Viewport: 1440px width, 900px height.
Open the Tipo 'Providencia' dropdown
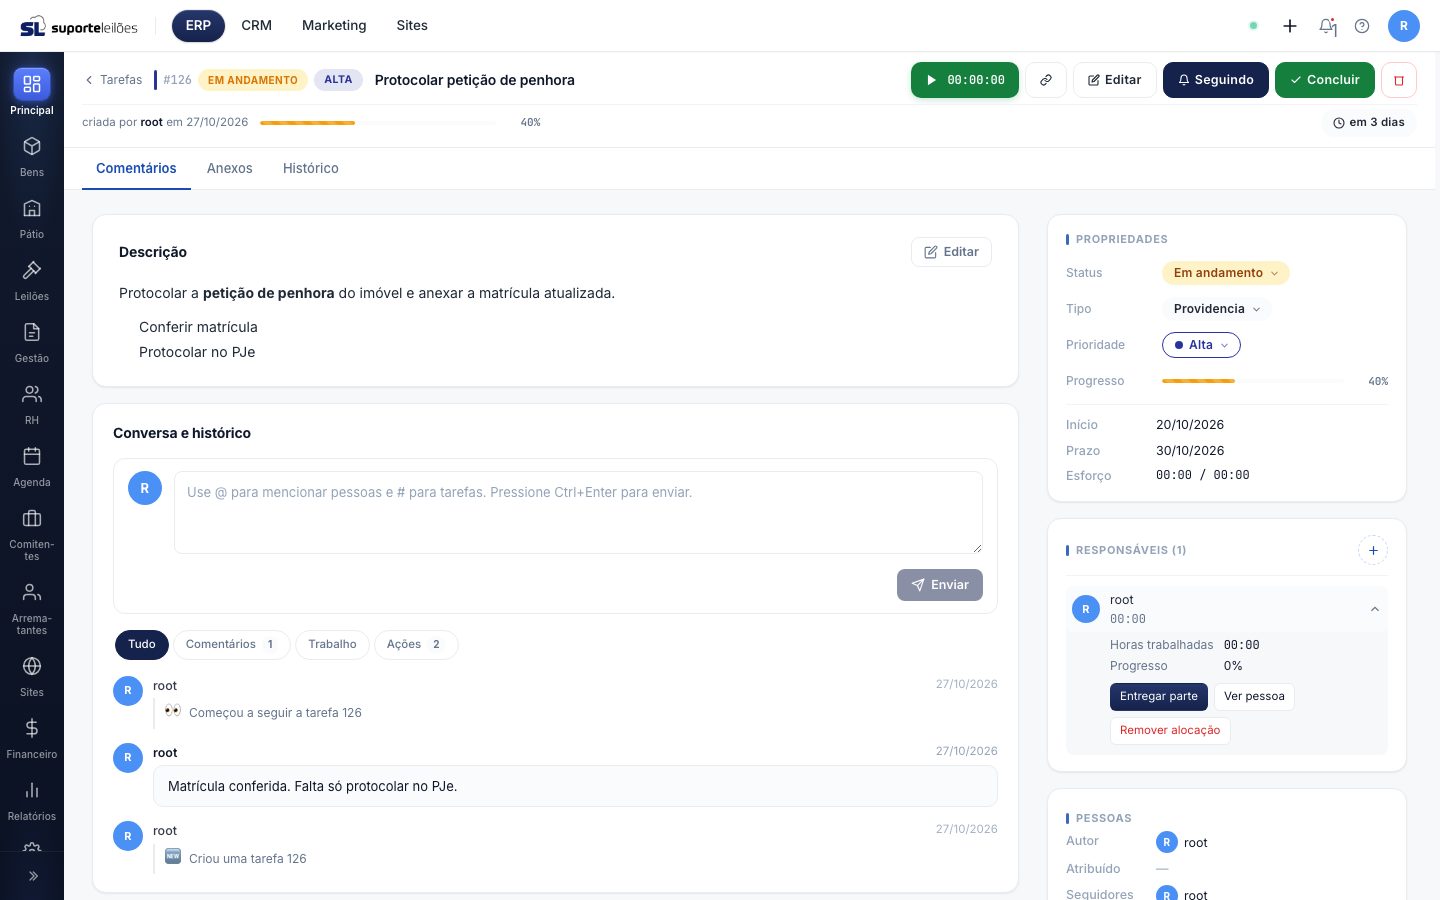[x=1217, y=309]
